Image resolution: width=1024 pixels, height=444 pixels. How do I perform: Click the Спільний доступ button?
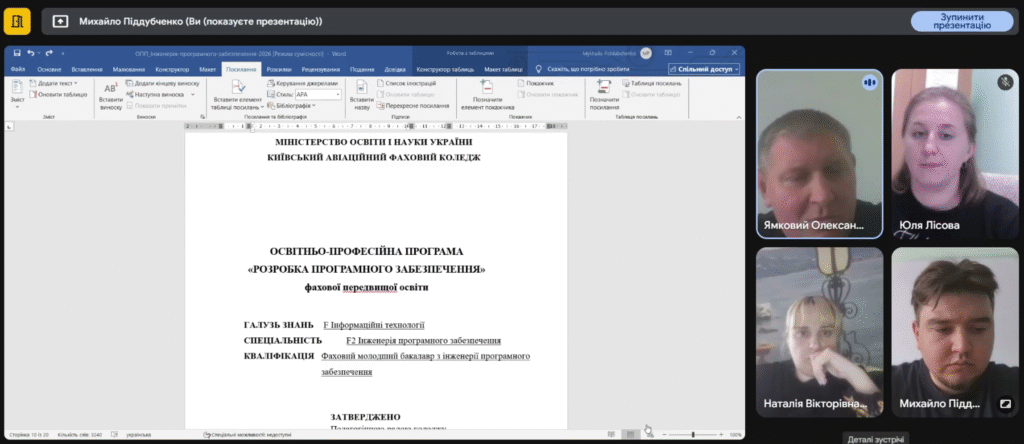tap(705, 69)
